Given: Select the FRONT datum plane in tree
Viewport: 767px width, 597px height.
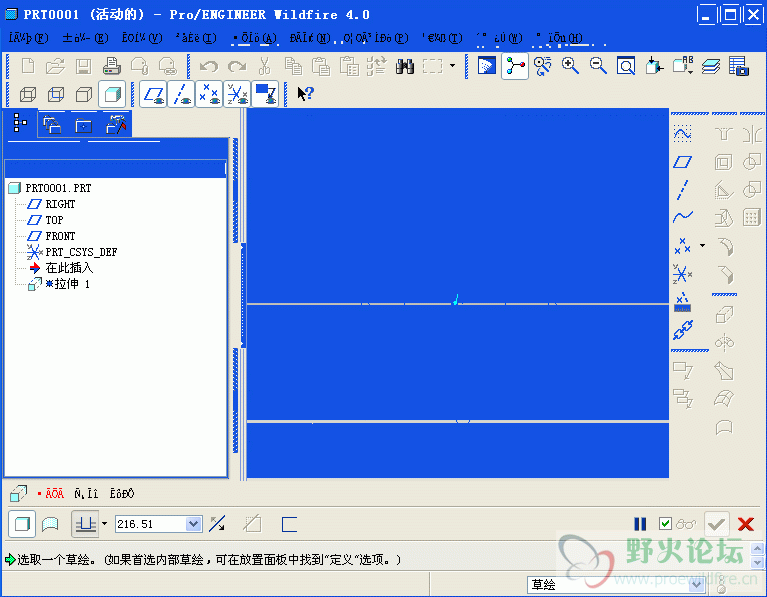Looking at the screenshot, I should tap(60, 236).
